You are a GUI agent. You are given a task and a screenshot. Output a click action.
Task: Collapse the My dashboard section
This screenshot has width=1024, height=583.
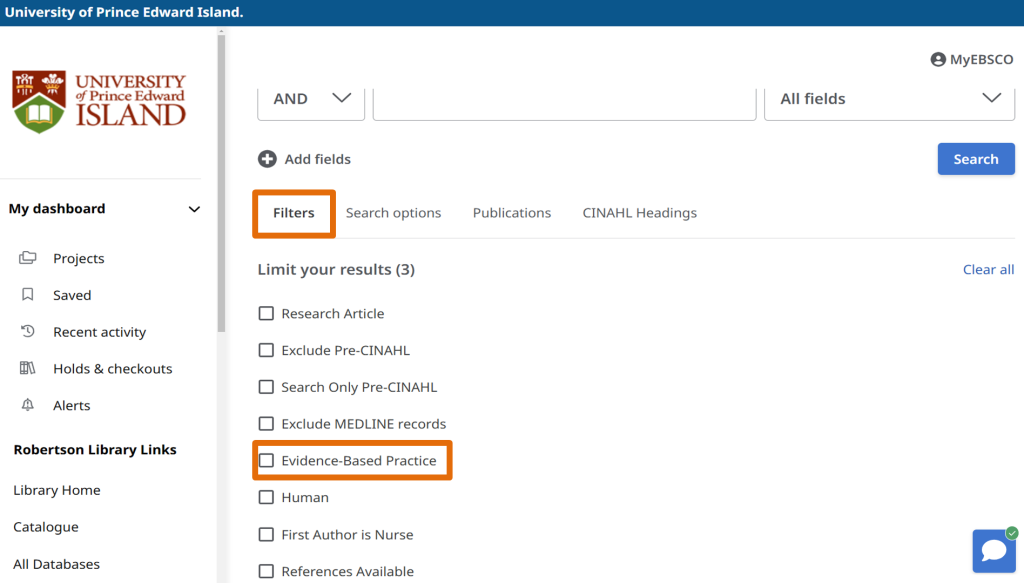pyautogui.click(x=194, y=209)
